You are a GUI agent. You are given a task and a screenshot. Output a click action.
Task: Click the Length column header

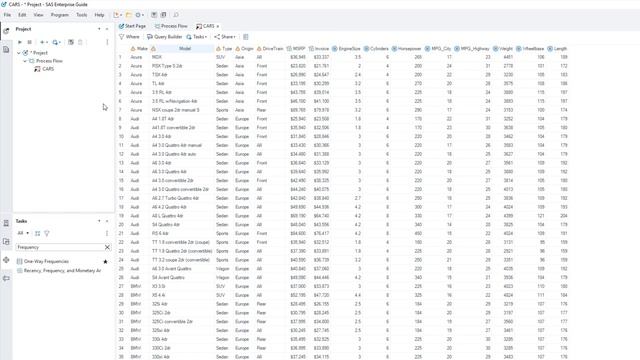point(557,49)
